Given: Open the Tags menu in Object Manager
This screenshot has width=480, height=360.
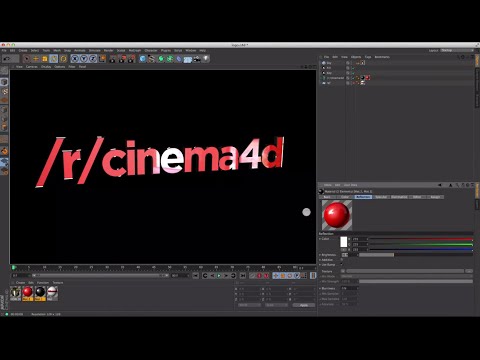Looking at the screenshot, I should coord(368,57).
